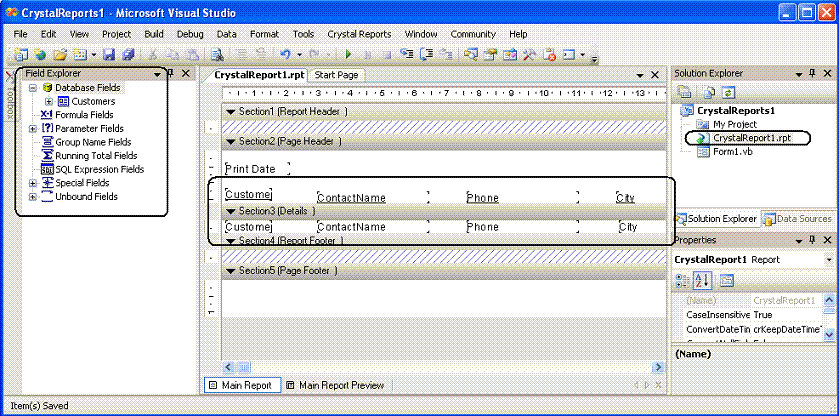Image resolution: width=839 pixels, height=416 pixels.
Task: Click the green Start Debugging icon
Action: pyautogui.click(x=348, y=54)
